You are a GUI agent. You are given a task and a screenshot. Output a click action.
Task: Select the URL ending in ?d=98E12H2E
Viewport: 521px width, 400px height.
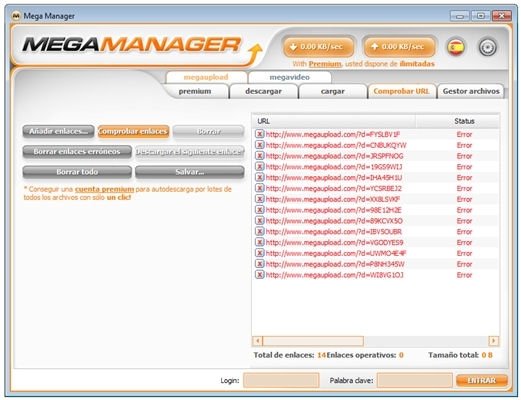click(x=334, y=210)
